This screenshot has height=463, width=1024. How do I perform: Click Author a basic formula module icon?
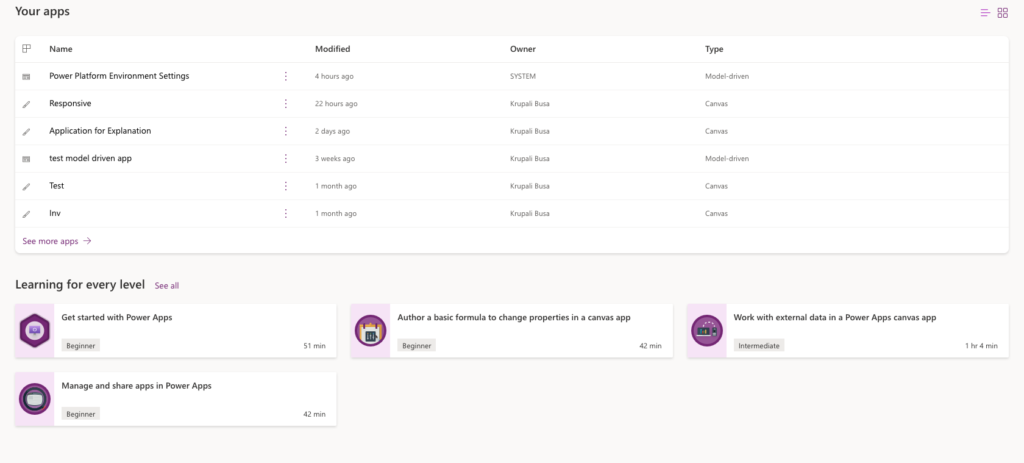[x=370, y=331]
